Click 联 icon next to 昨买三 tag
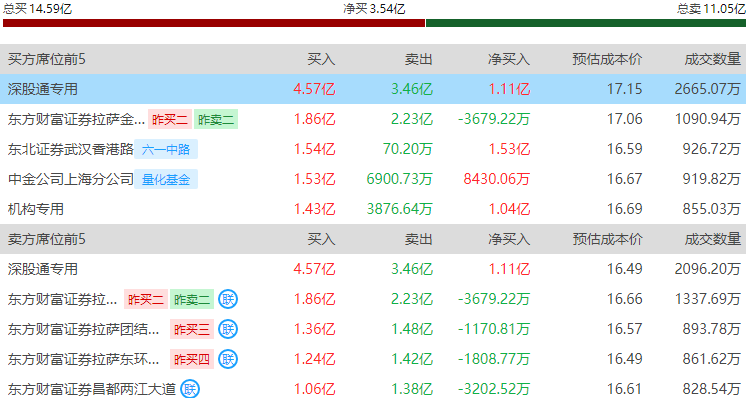The width and height of the screenshot is (746, 398). point(228,329)
